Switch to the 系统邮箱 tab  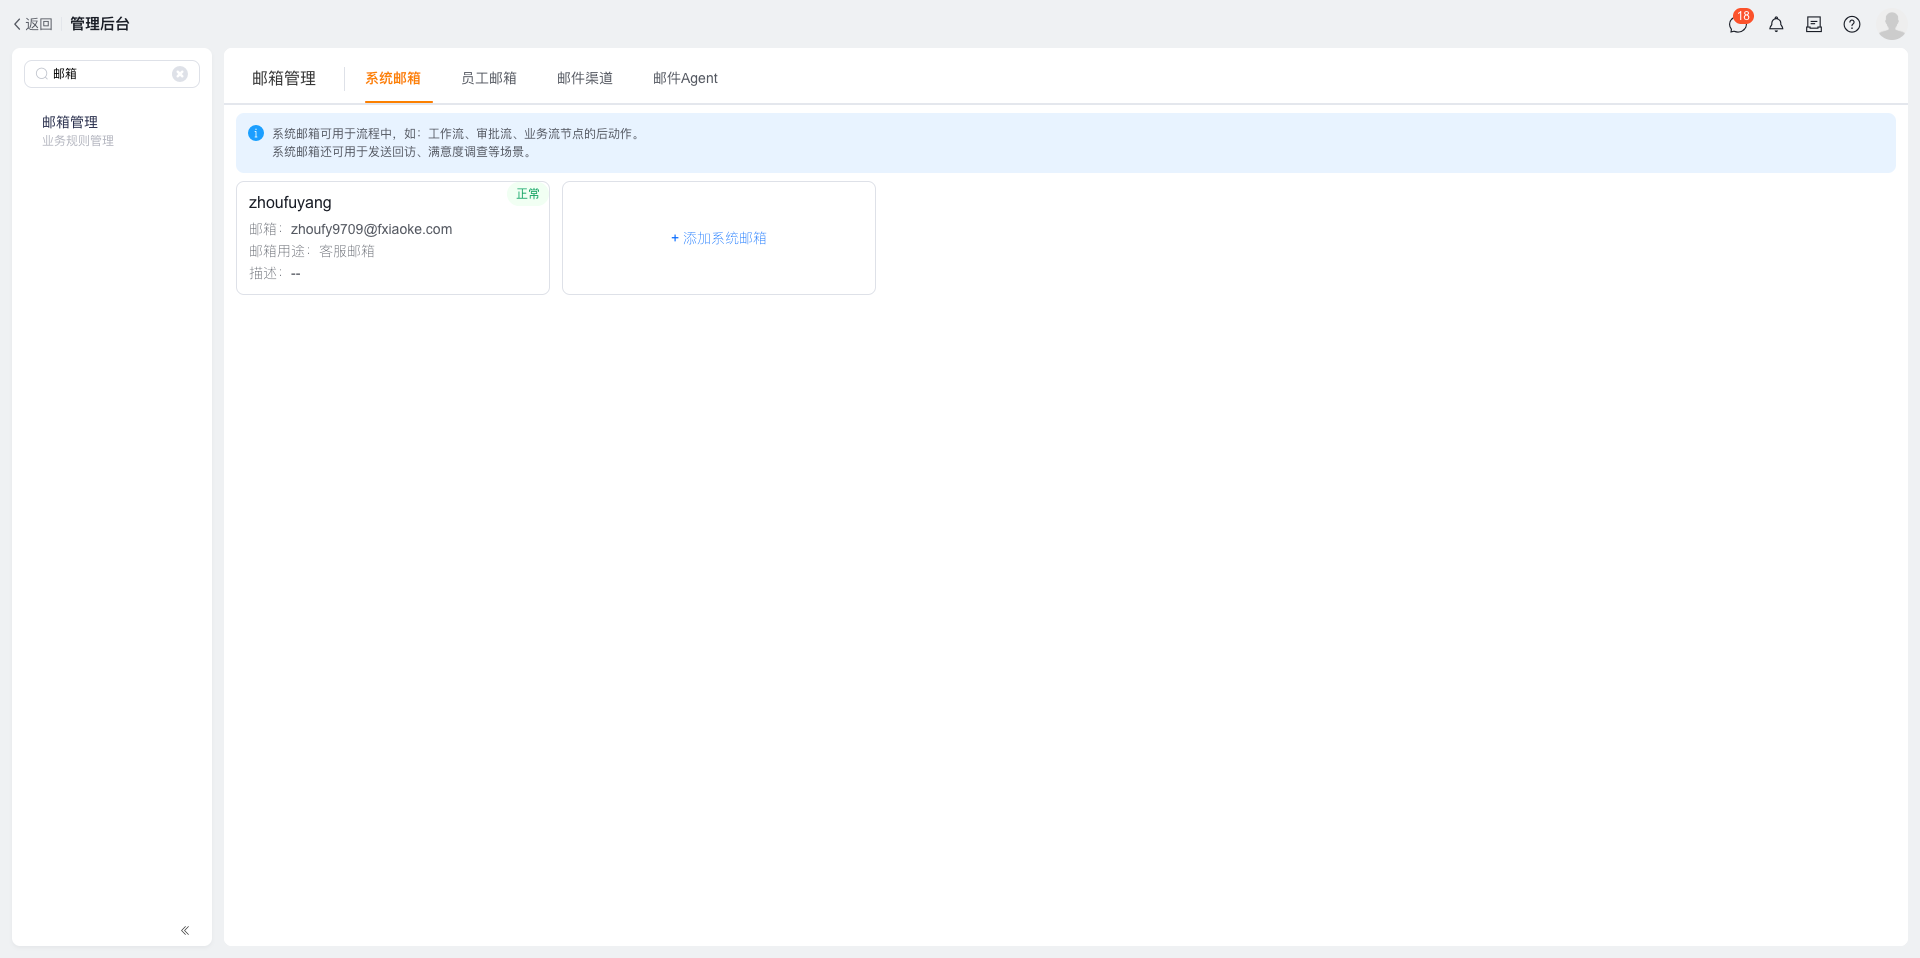(x=393, y=78)
